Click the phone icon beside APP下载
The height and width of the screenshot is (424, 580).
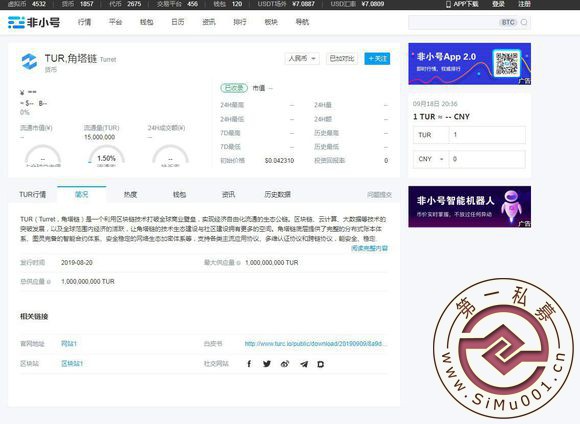(x=448, y=4)
